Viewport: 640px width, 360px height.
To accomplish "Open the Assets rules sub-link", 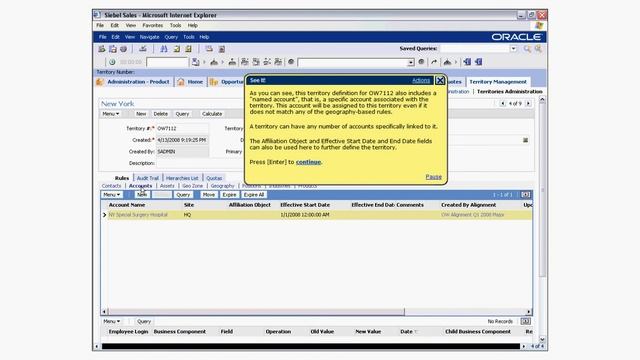I will pyautogui.click(x=167, y=186).
